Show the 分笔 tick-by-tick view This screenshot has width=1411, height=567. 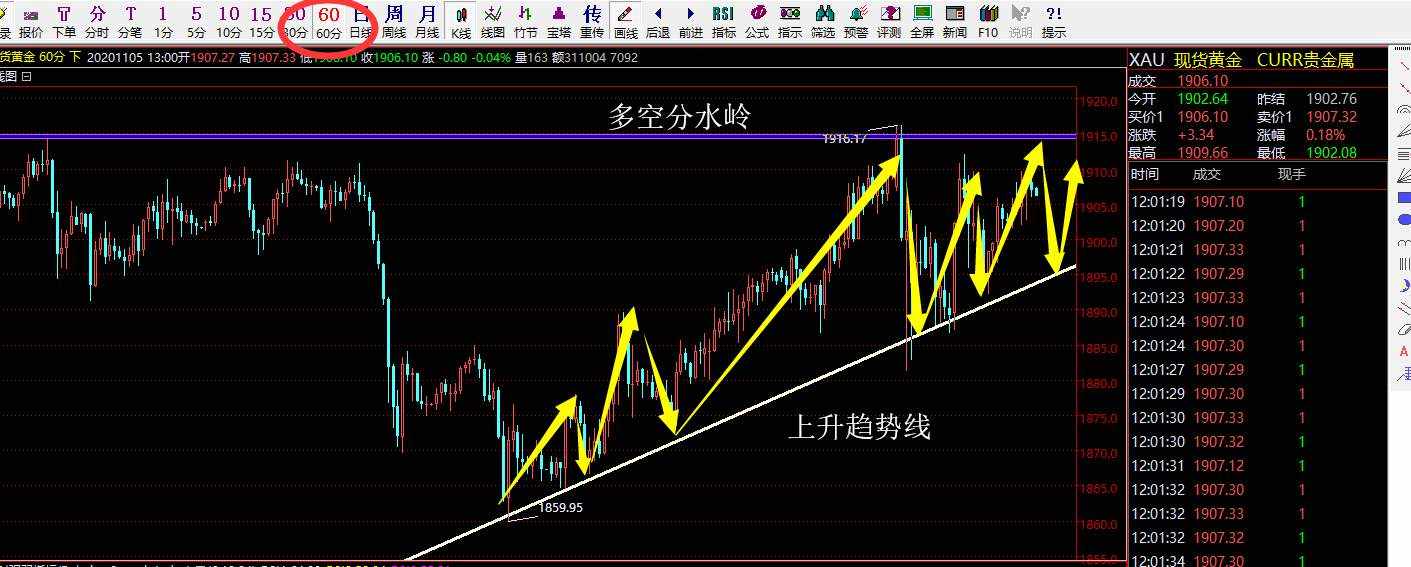click(130, 22)
